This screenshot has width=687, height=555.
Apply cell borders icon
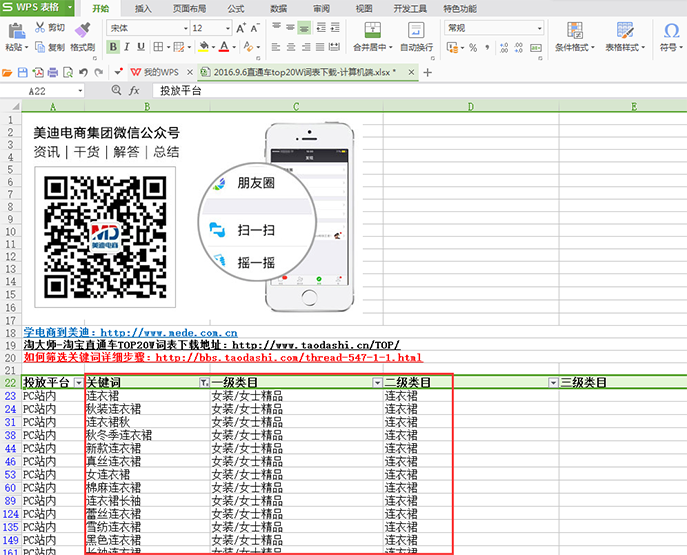click(158, 47)
